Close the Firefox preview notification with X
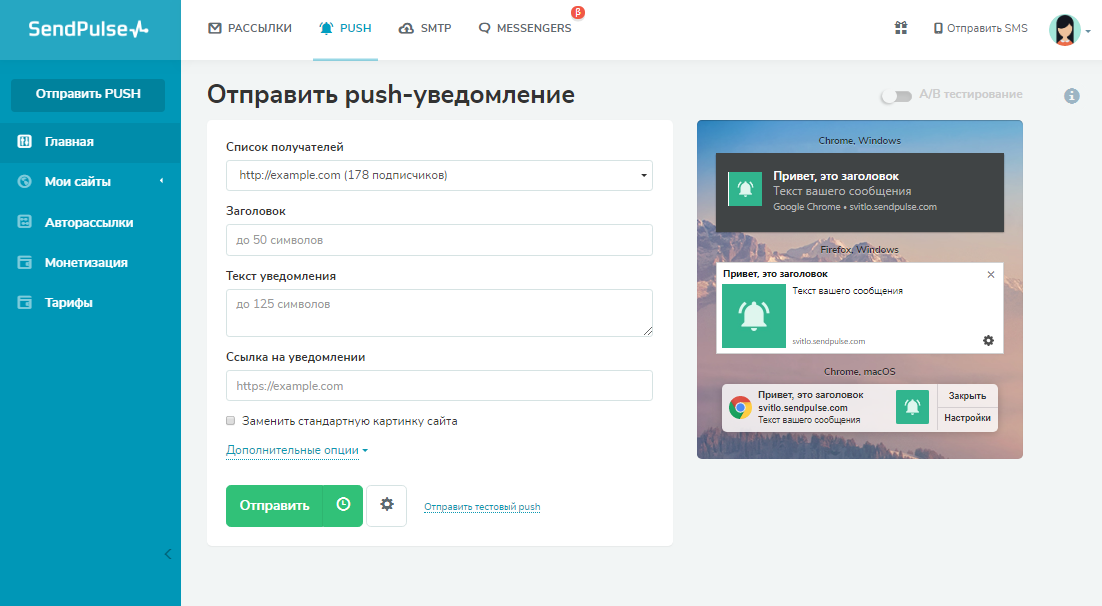Image resolution: width=1102 pixels, height=606 pixels. pyautogui.click(x=990, y=274)
